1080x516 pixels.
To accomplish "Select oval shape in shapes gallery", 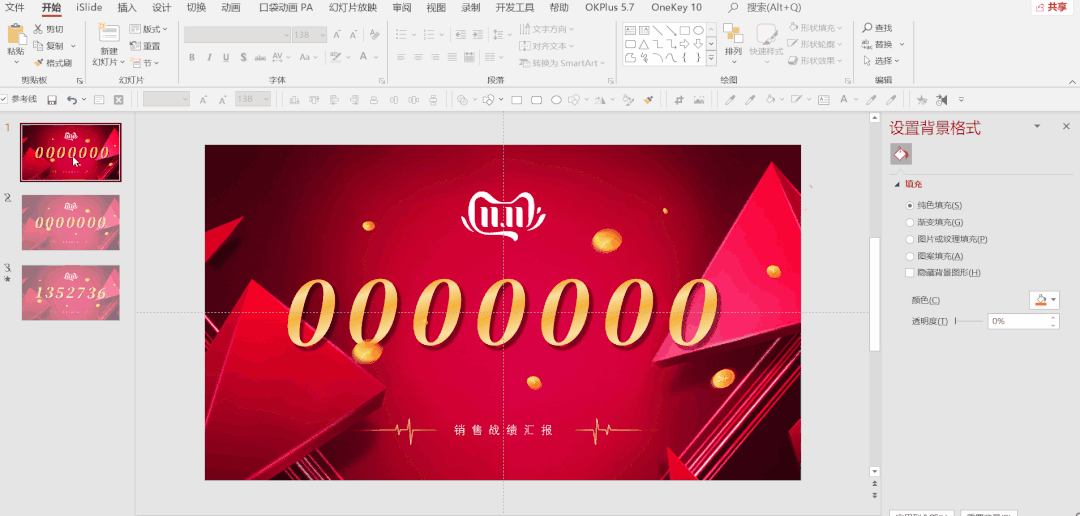I will pyautogui.click(x=698, y=30).
